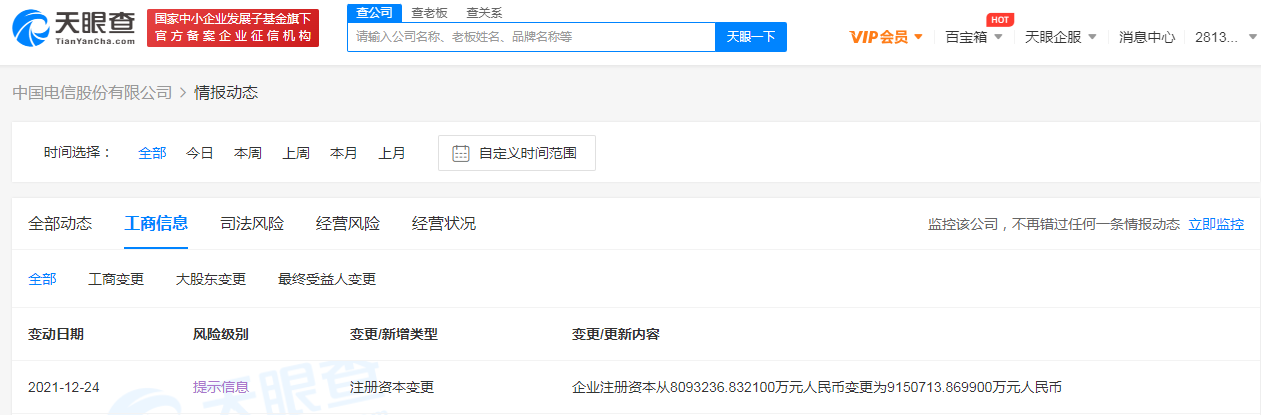Select the 经营风险 tab
Image resolution: width=1261 pixels, height=415 pixels.
(348, 223)
